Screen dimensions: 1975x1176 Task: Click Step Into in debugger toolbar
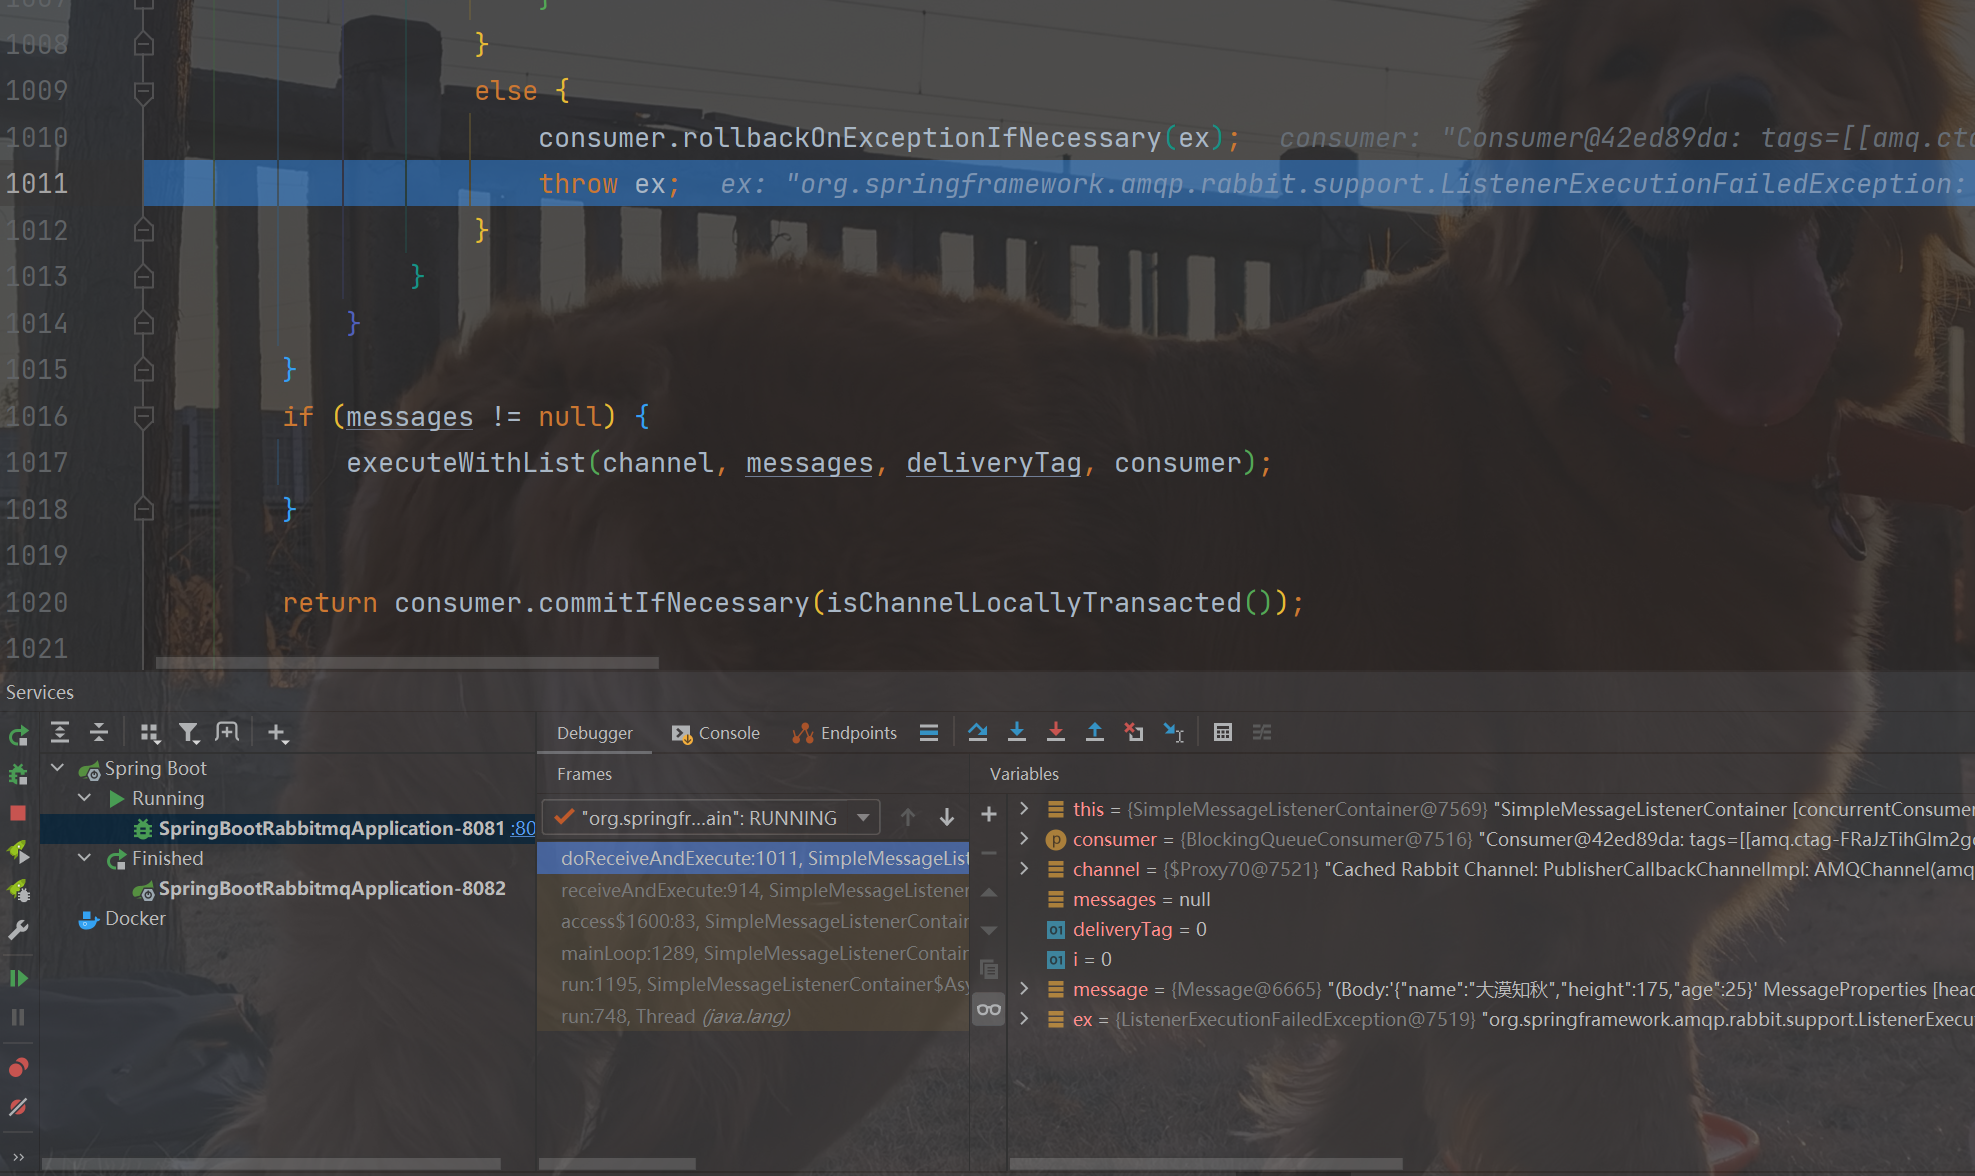coord(1017,733)
